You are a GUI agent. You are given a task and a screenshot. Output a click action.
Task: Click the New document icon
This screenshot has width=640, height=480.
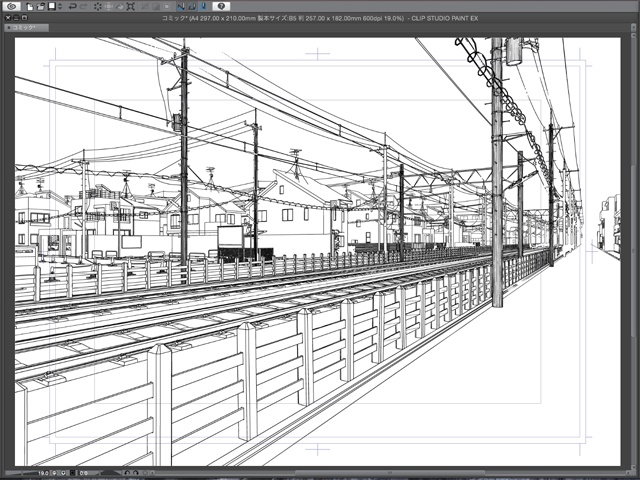30,6
